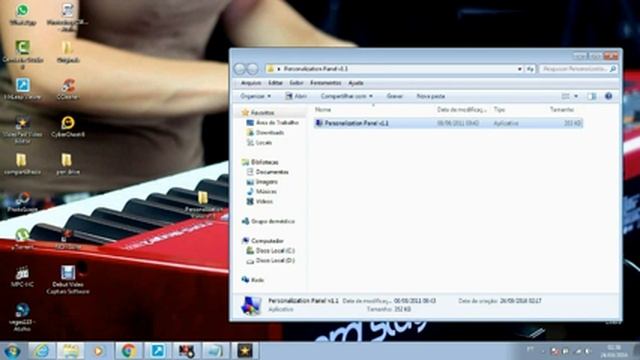The width and height of the screenshot is (640, 360).
Task: Launch Google Chrome from the taskbar
Action: click(129, 351)
